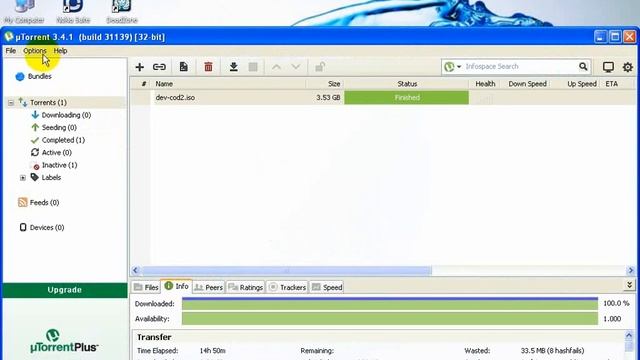Open the Options menu
This screenshot has width=640, height=360.
(35, 51)
